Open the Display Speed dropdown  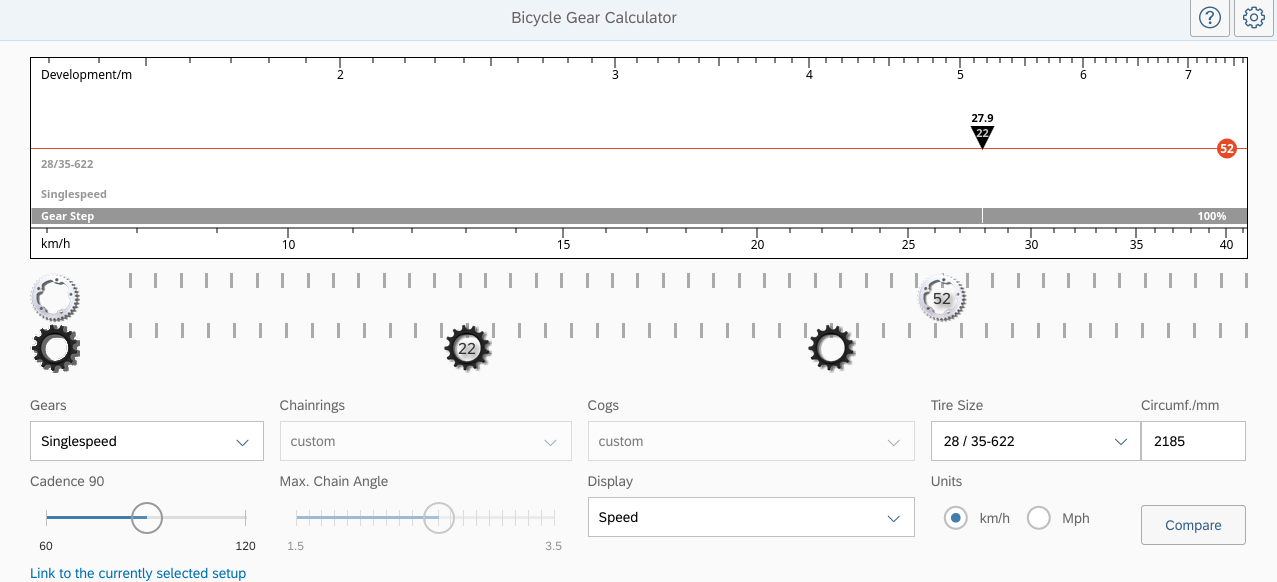point(750,517)
